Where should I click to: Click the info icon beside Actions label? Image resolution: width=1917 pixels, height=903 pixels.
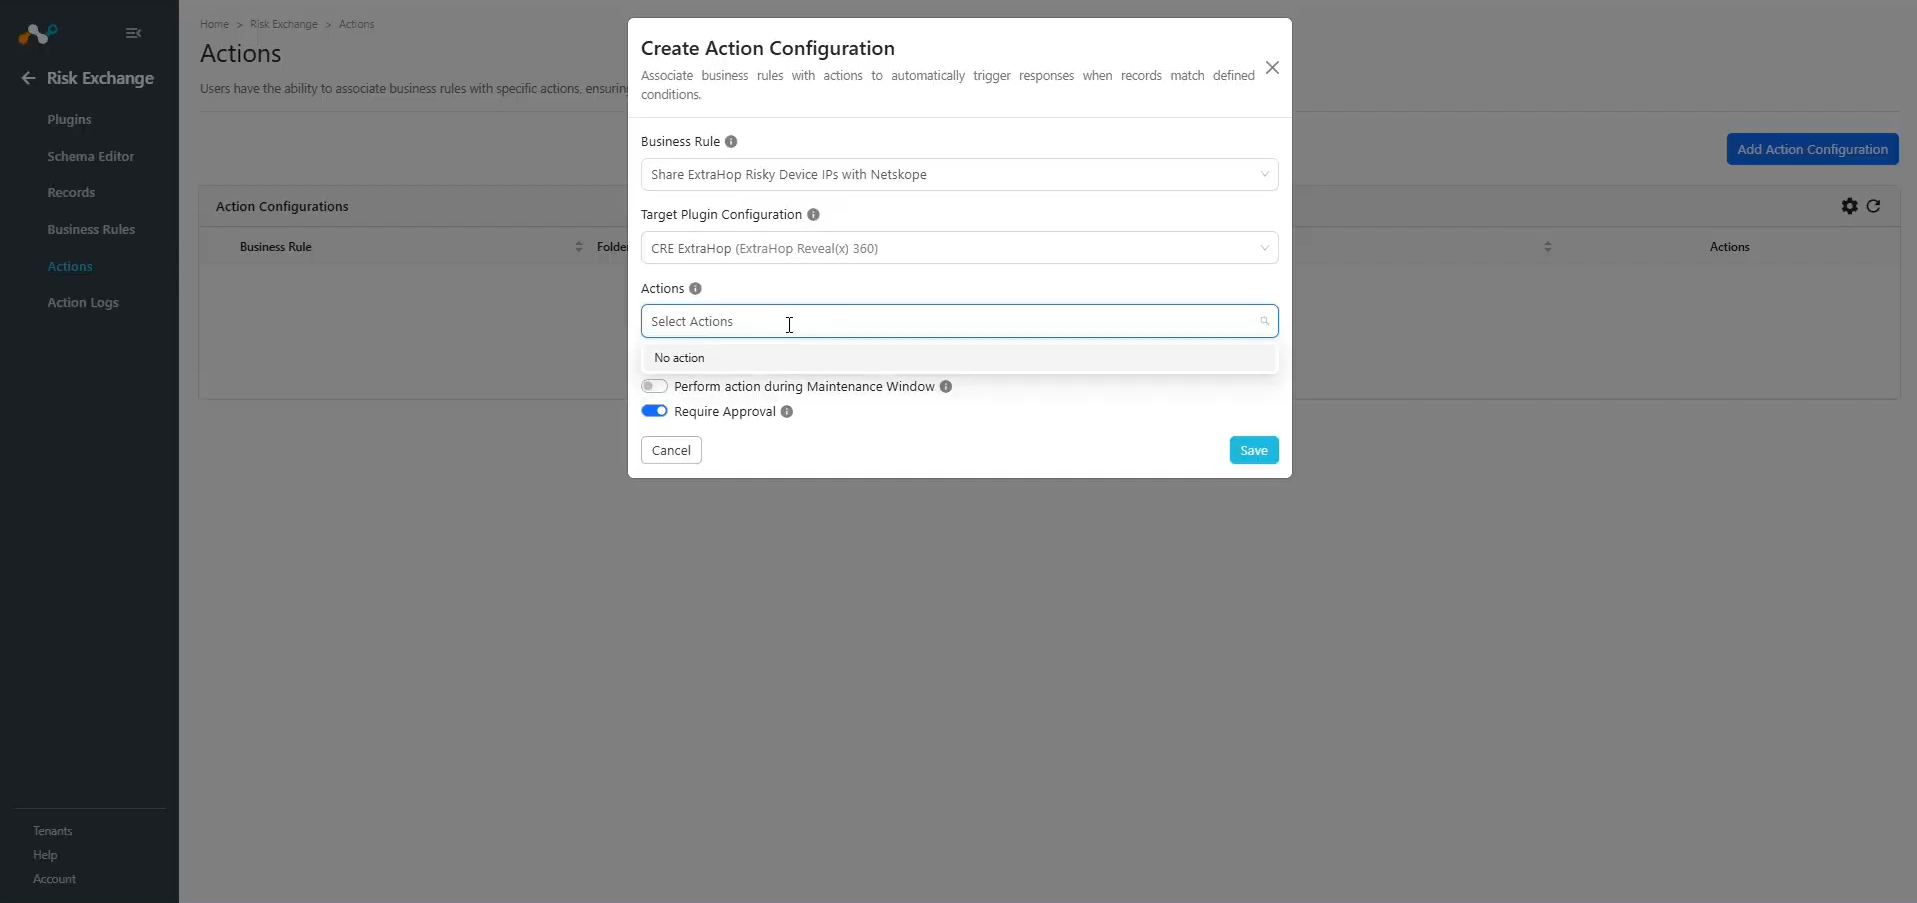click(x=695, y=289)
